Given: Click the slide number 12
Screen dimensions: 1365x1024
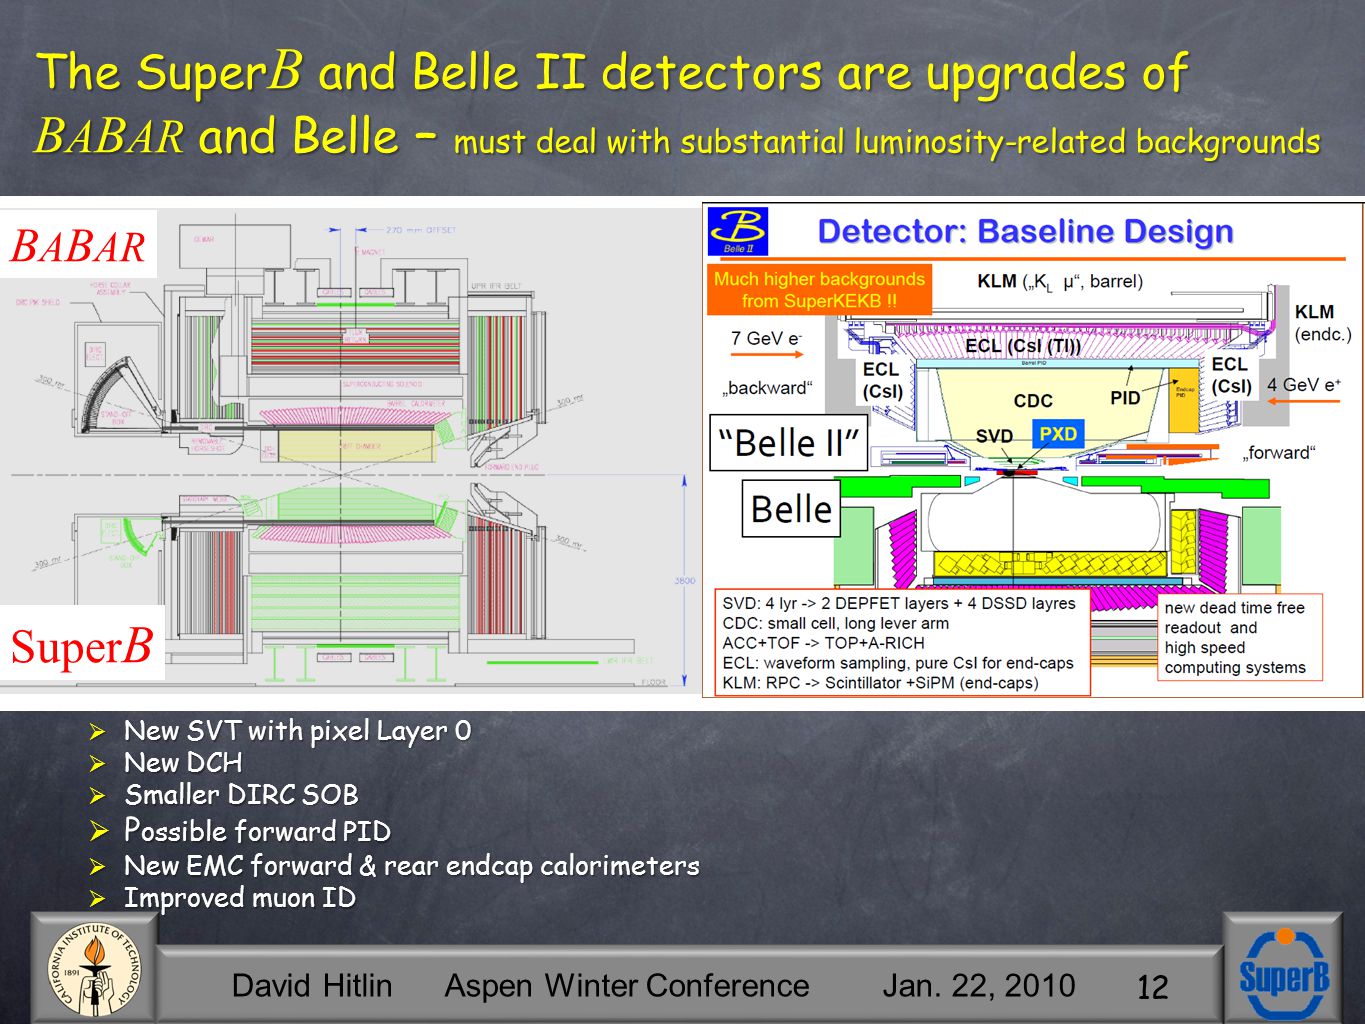Looking at the screenshot, I should (x=1152, y=988).
